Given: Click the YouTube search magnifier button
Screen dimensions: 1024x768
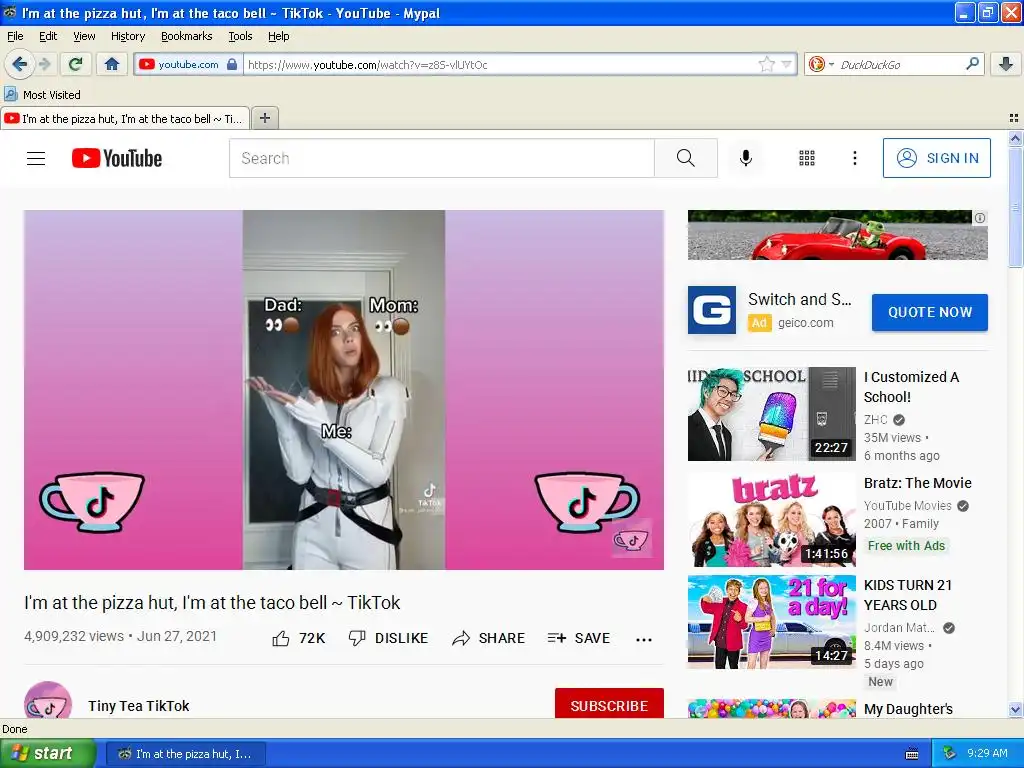Looking at the screenshot, I should click(x=686, y=158).
